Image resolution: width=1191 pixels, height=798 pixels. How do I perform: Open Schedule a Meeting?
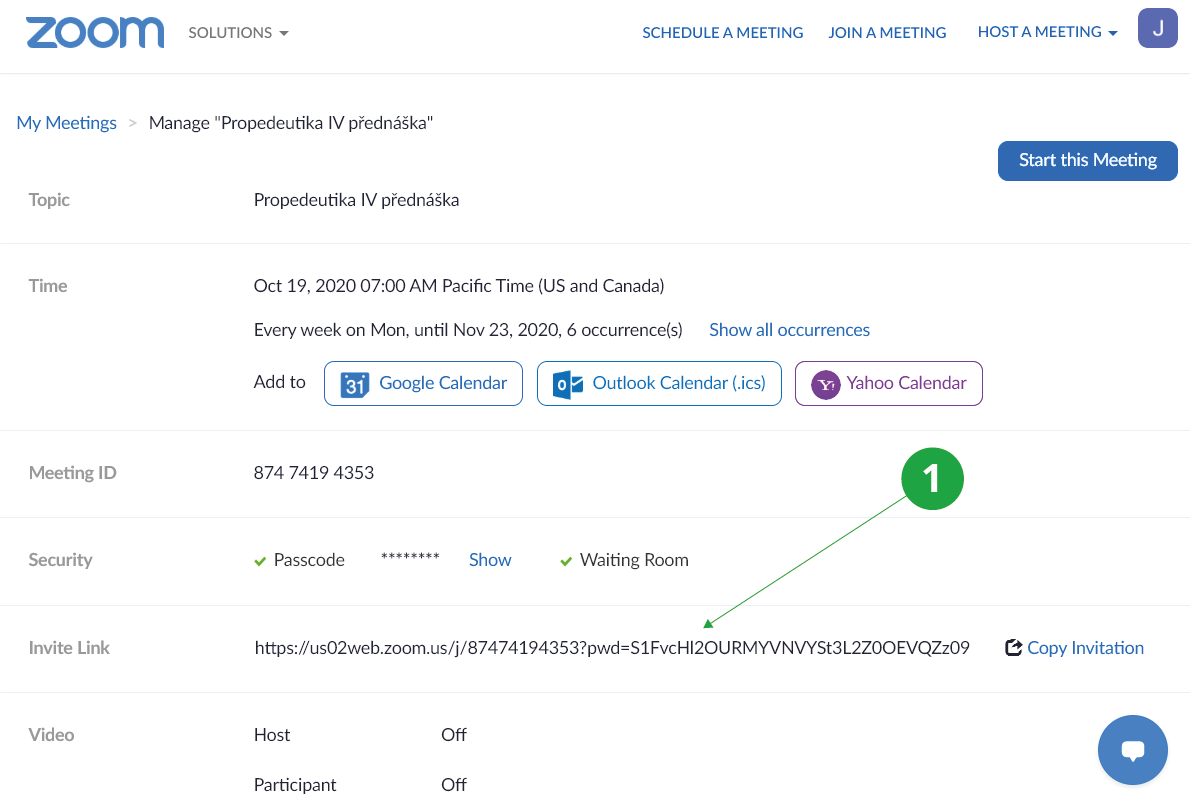click(722, 33)
